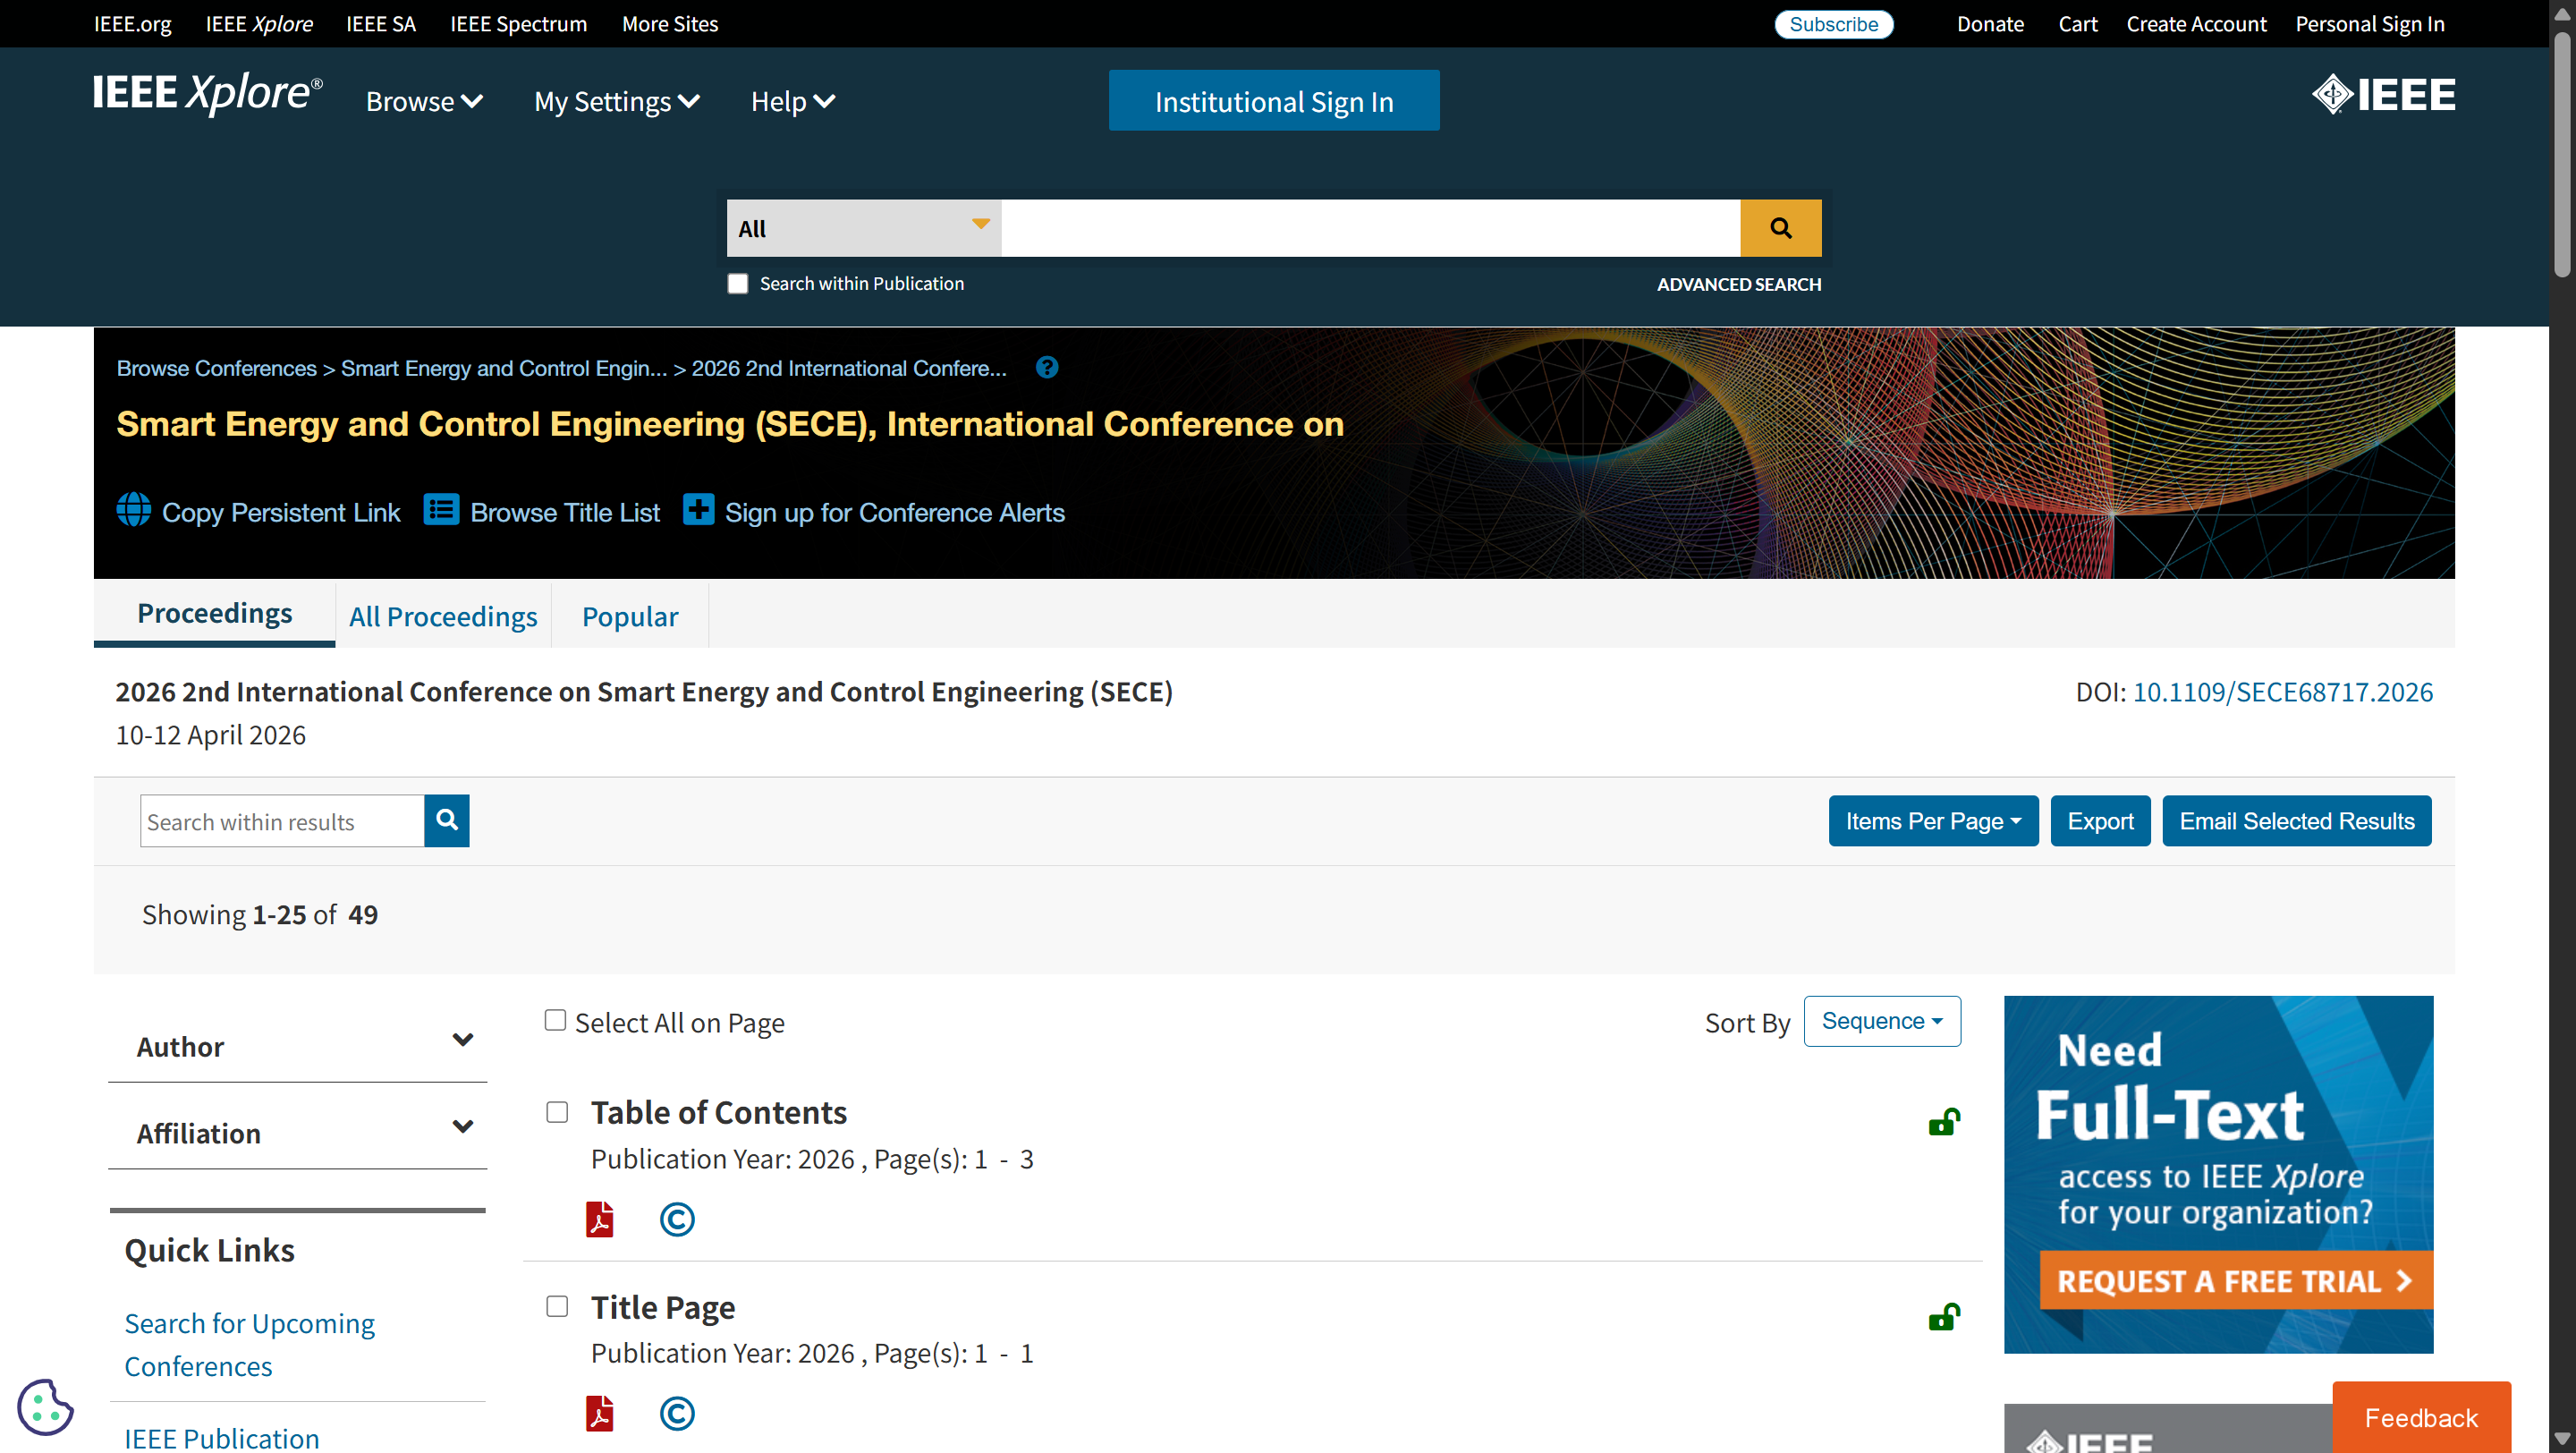Click the IEEE Xplore logo
The height and width of the screenshot is (1453, 2576).
click(208, 94)
